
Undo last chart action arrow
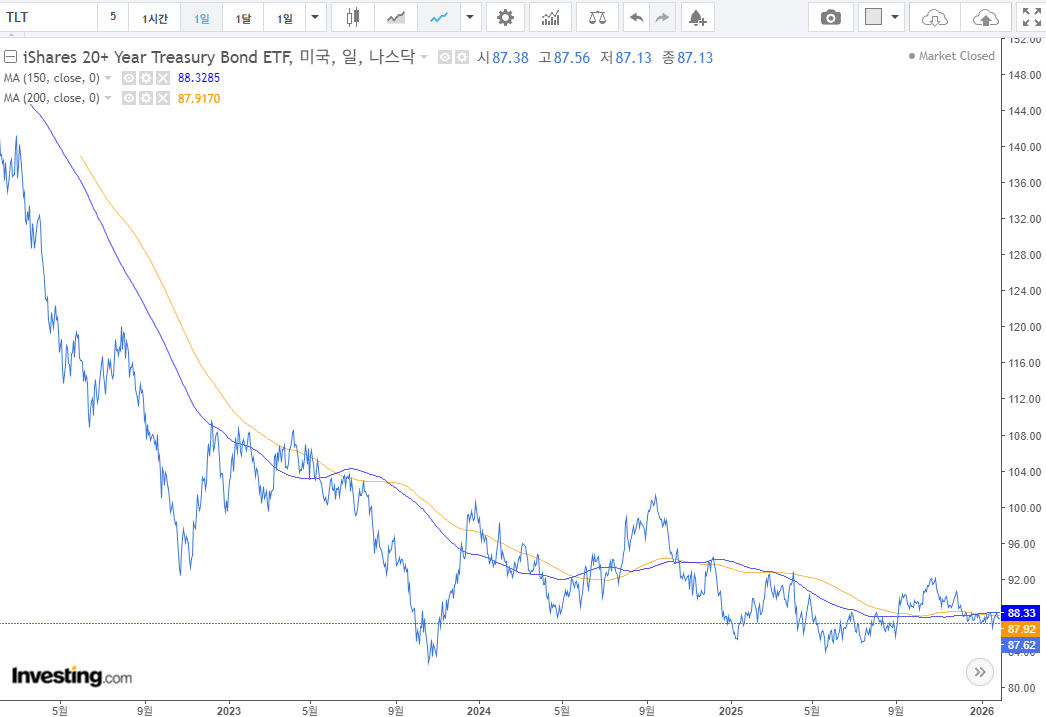(x=636, y=17)
